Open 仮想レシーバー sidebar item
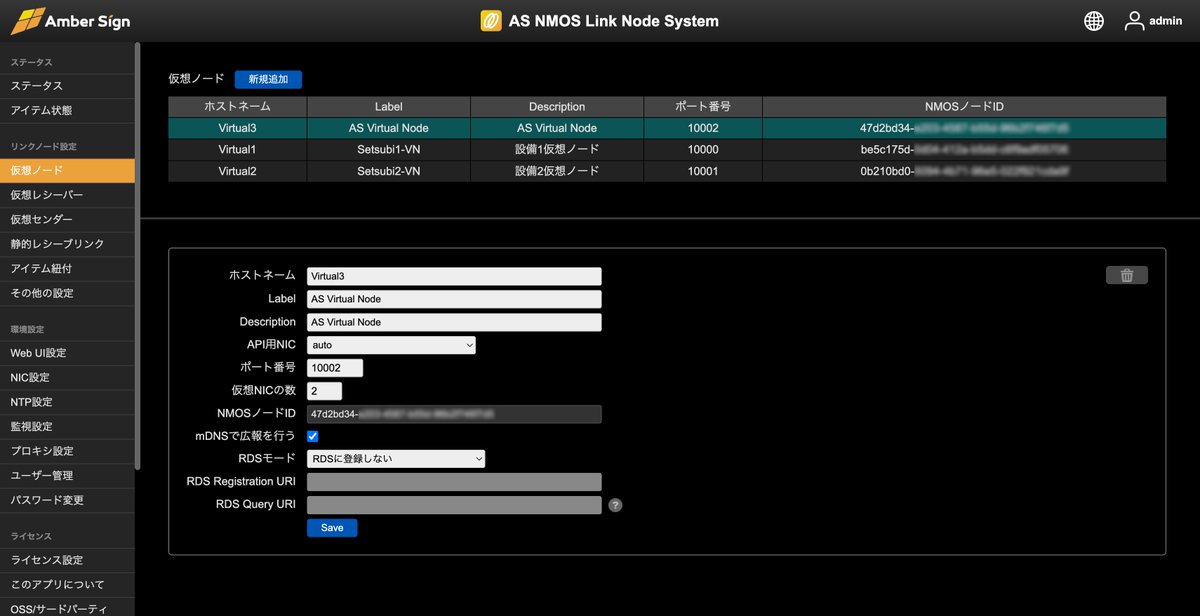 [67, 195]
